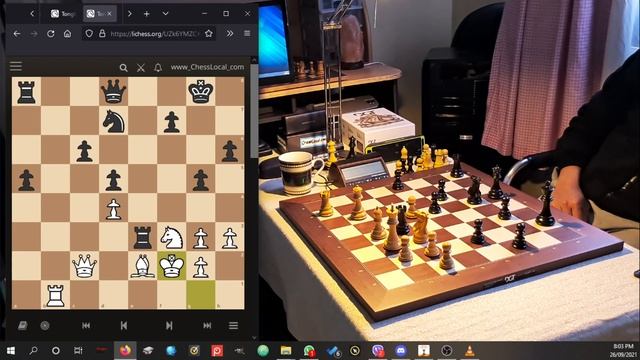Screen dimensions: 640x360
Task: Switch to the first 'Tong' tab
Action: (x=64, y=14)
